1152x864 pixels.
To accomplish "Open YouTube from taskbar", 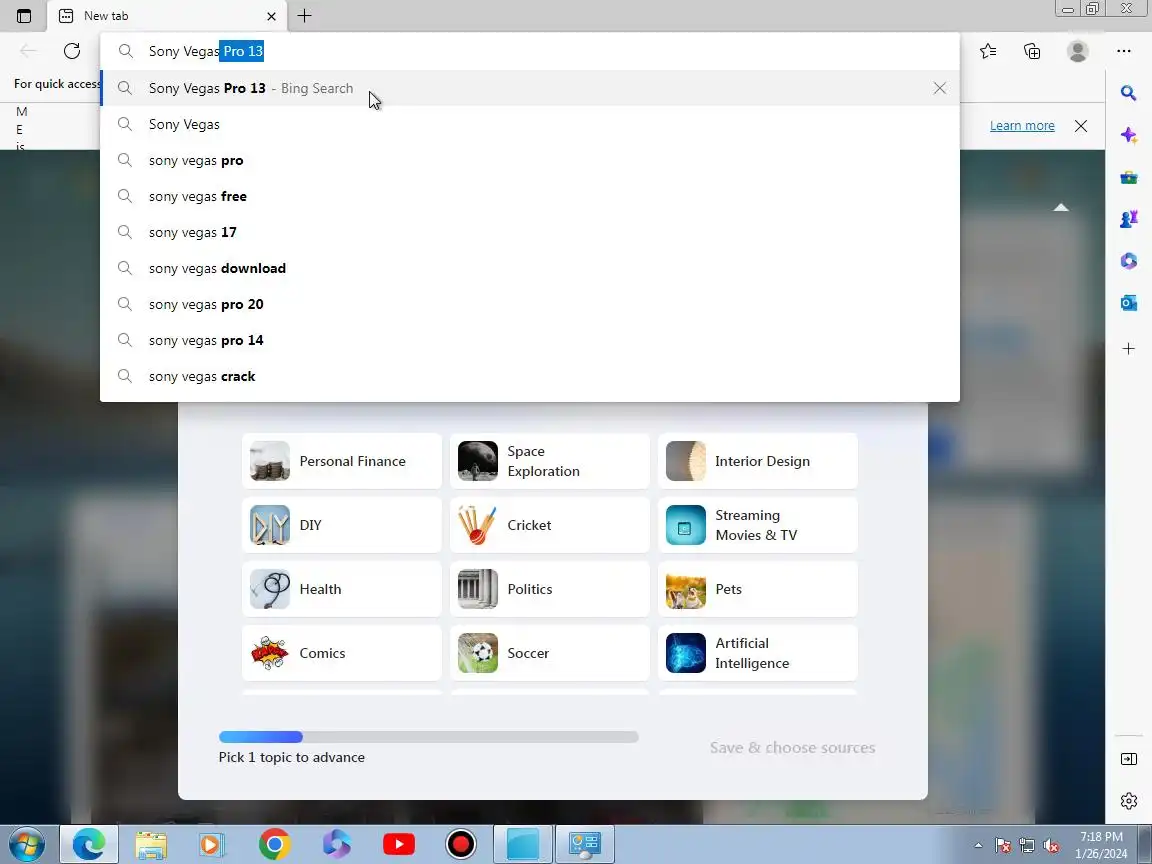I will (x=399, y=844).
